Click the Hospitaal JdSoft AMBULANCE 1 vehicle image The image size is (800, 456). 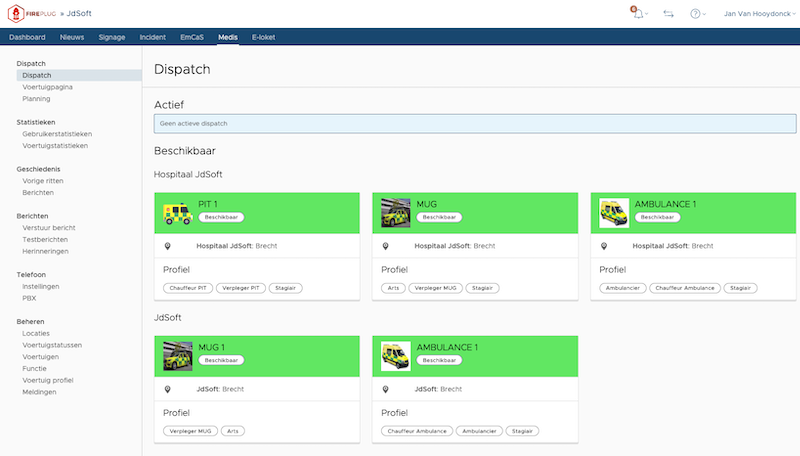click(614, 212)
